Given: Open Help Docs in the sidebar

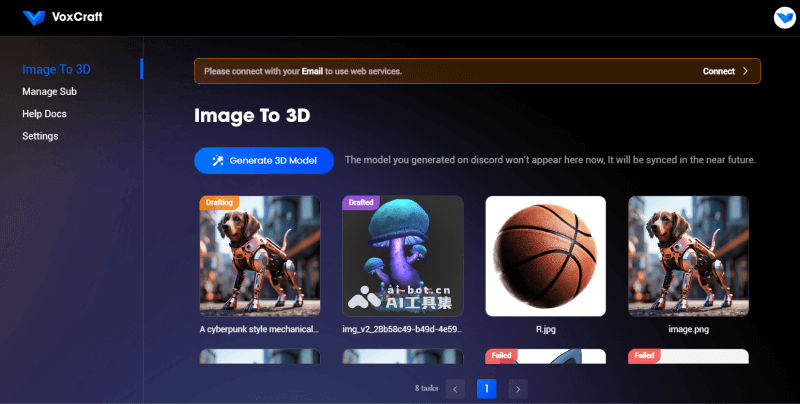Looking at the screenshot, I should coord(44,114).
